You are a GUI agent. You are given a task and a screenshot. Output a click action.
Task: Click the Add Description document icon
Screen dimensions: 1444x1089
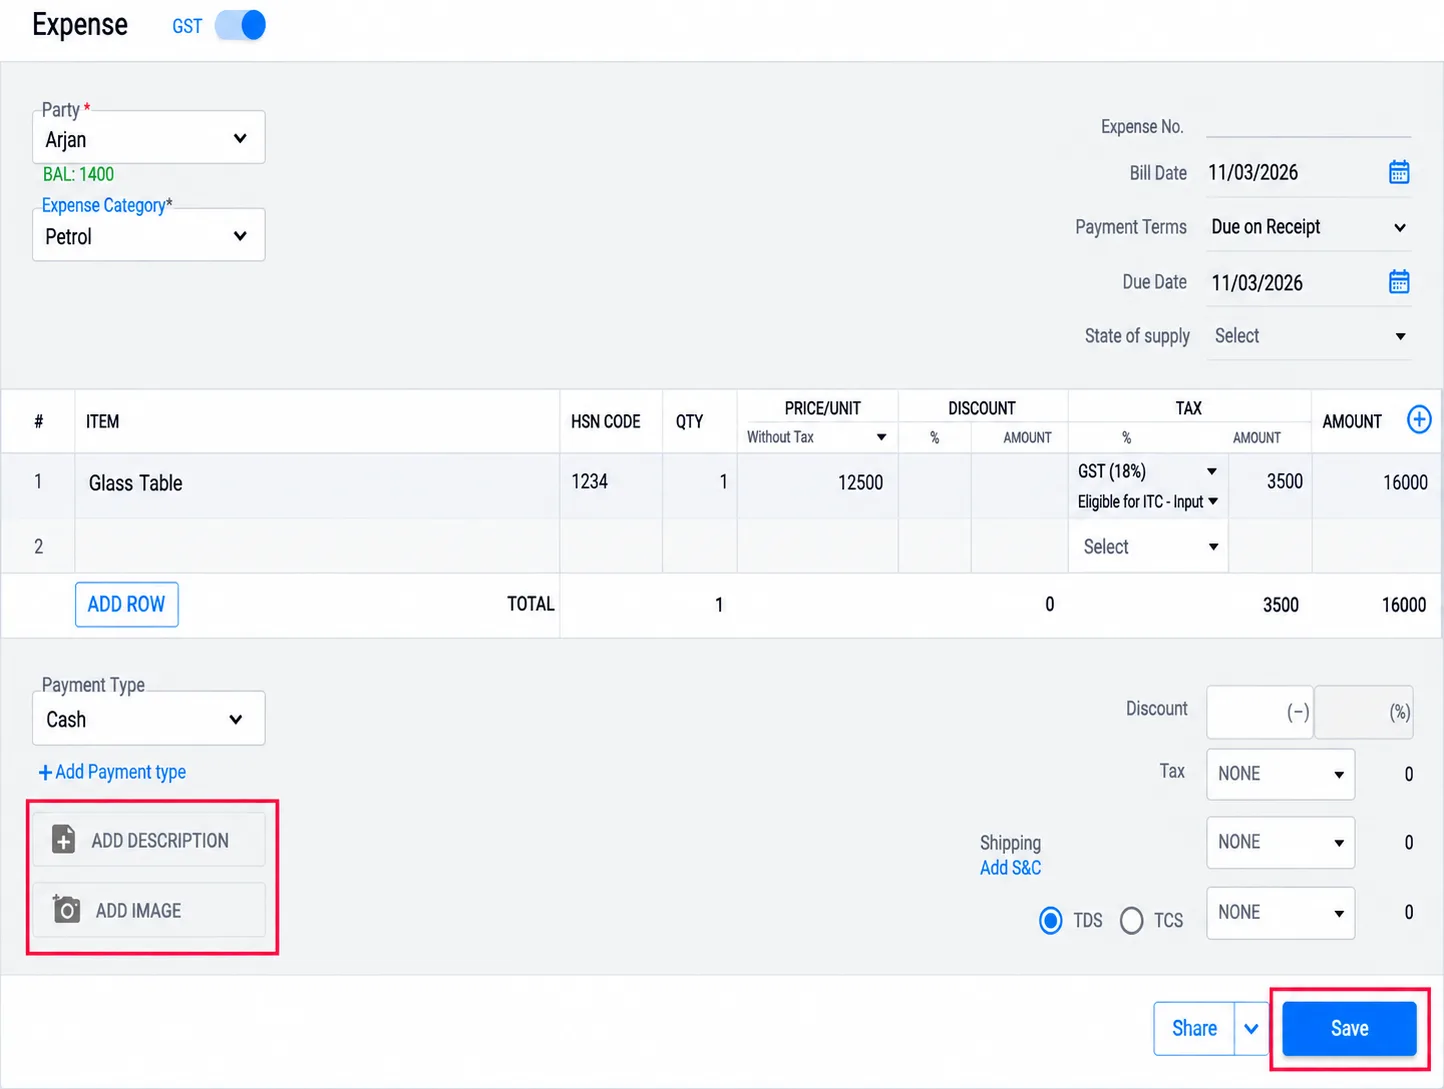point(64,840)
